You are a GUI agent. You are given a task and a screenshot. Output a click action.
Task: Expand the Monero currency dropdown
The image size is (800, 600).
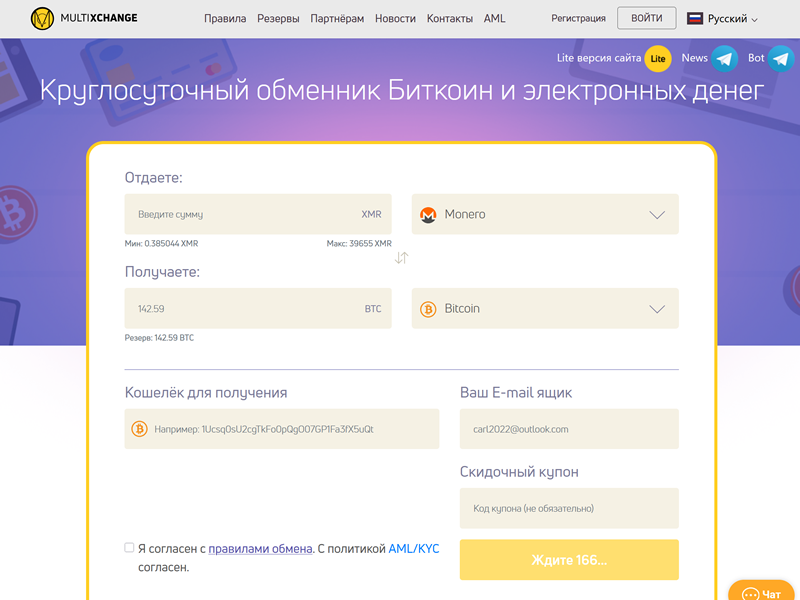point(658,214)
